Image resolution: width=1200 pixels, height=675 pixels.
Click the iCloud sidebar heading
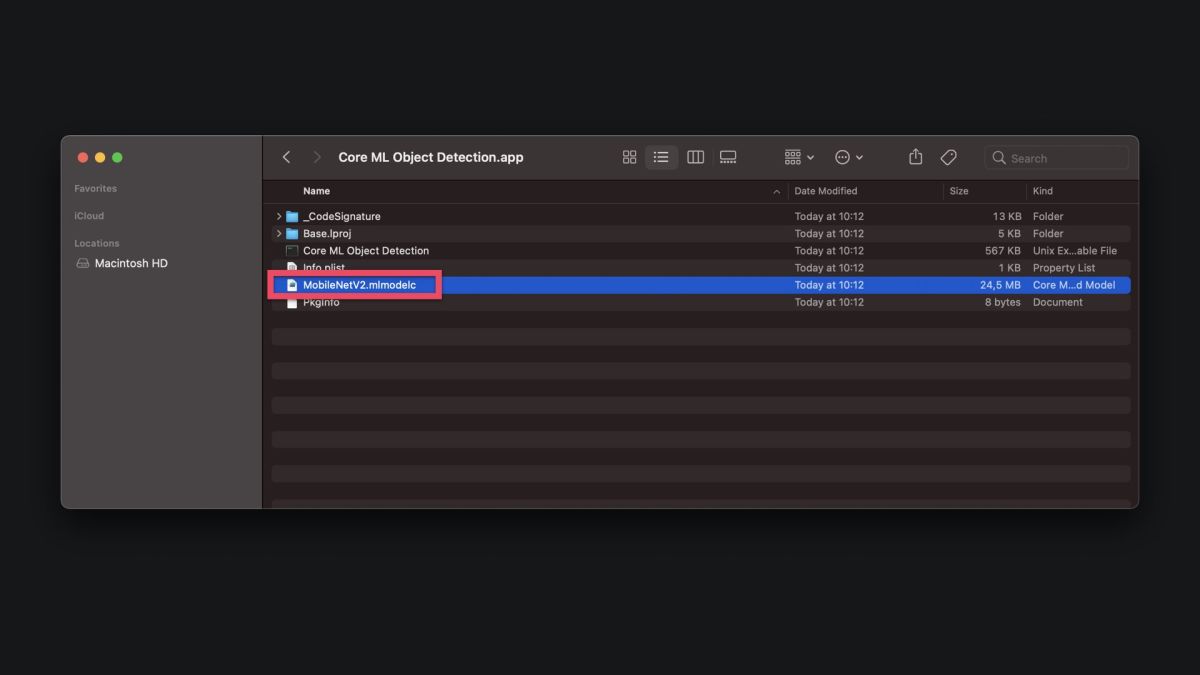point(89,216)
